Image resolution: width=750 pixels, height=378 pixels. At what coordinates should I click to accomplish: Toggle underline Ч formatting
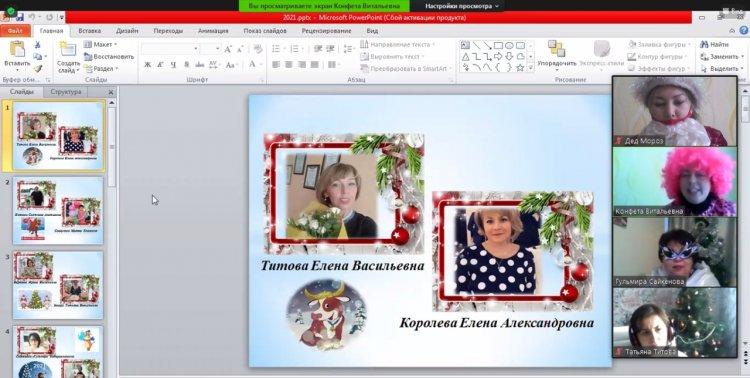tap(173, 65)
